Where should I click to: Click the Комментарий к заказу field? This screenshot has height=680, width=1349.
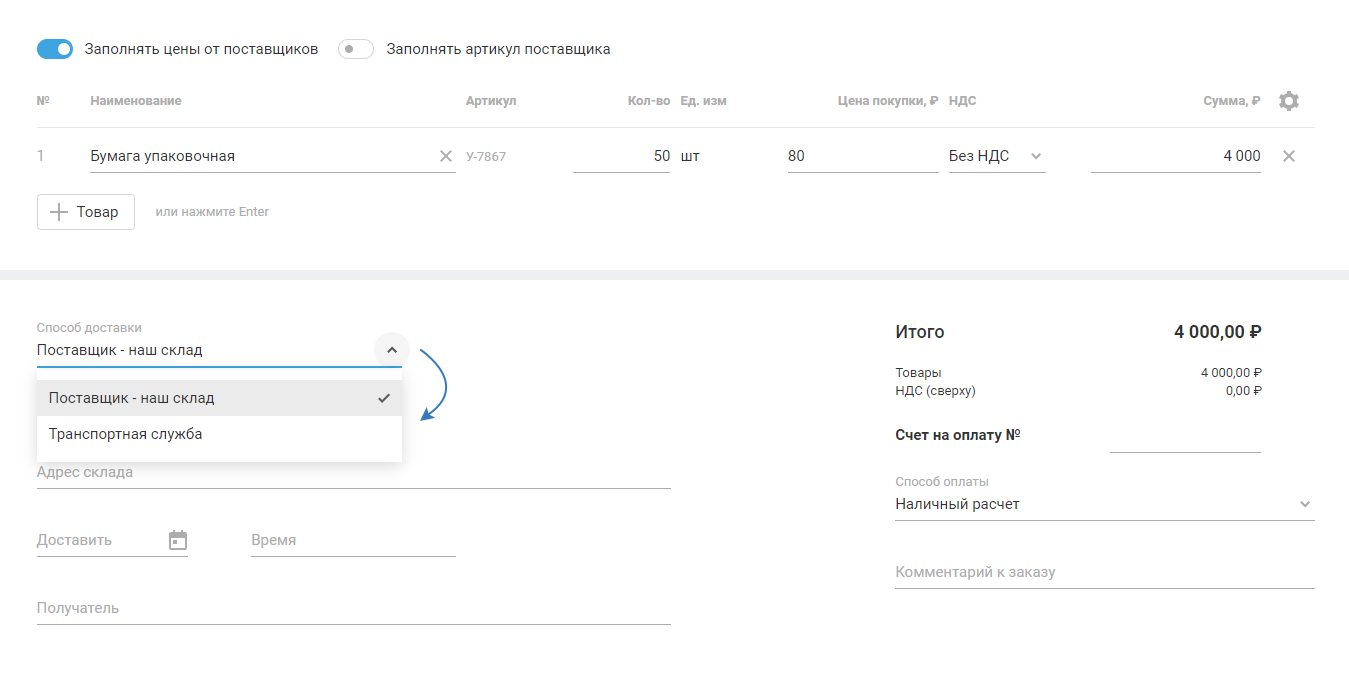[x=1104, y=573]
